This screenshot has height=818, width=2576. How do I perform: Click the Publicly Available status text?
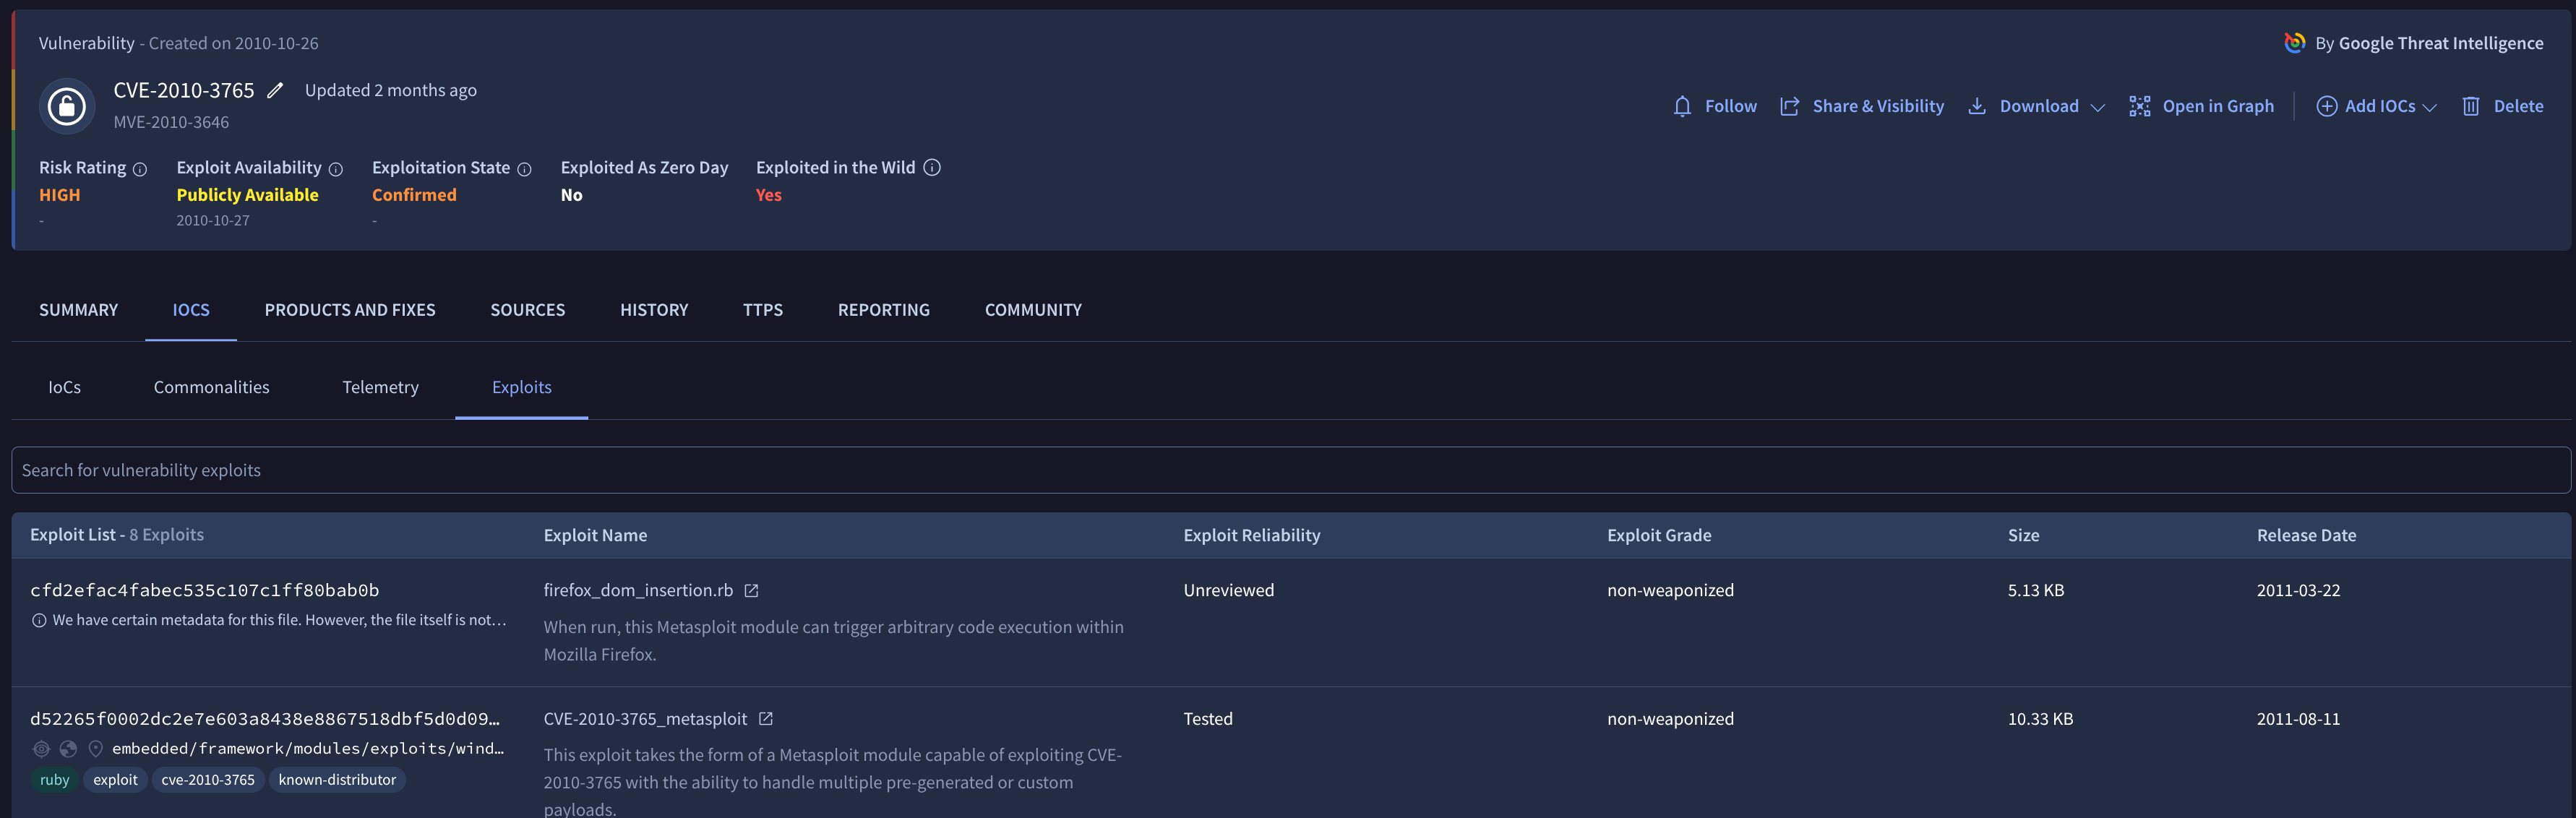pos(247,195)
